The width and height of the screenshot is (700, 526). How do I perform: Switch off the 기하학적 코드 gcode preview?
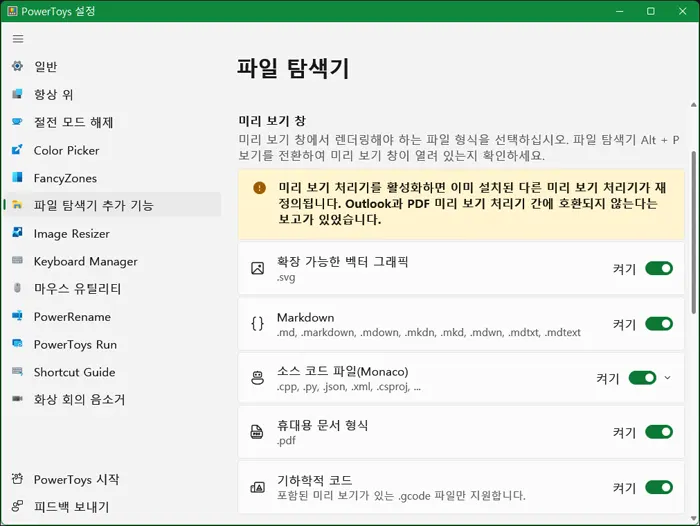point(659,488)
